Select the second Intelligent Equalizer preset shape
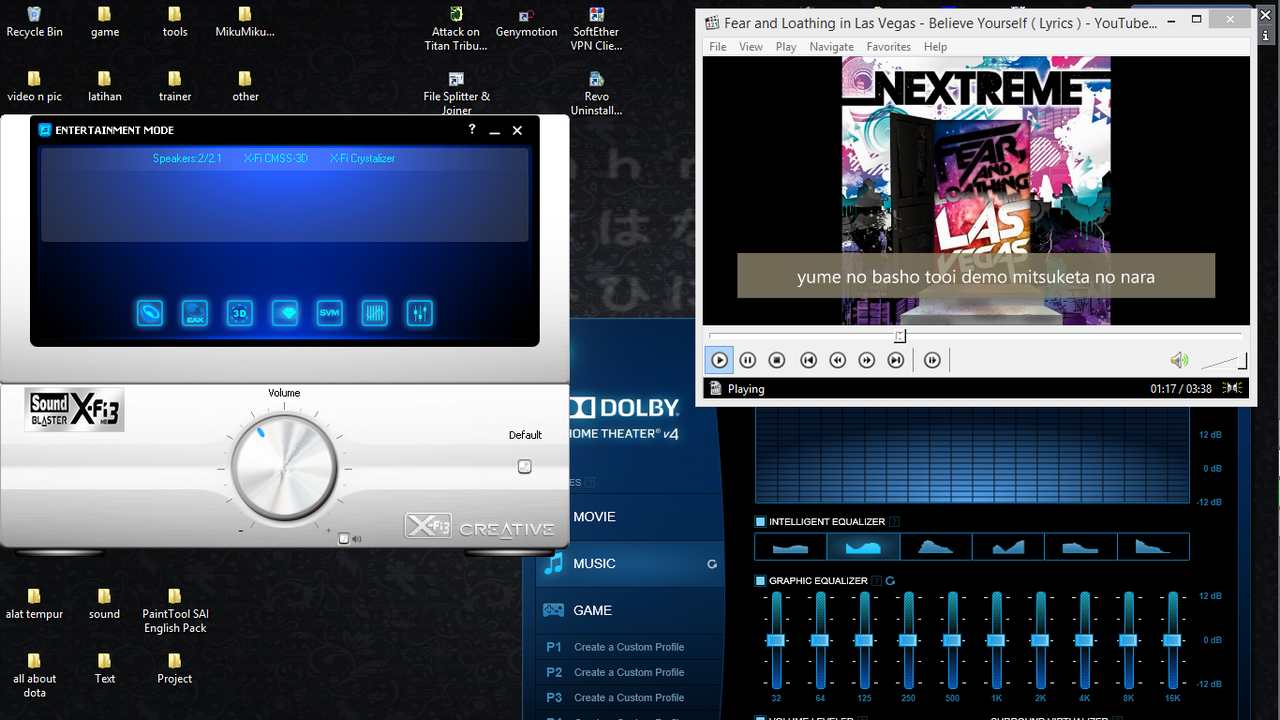Viewport: 1280px width, 720px height. point(863,546)
